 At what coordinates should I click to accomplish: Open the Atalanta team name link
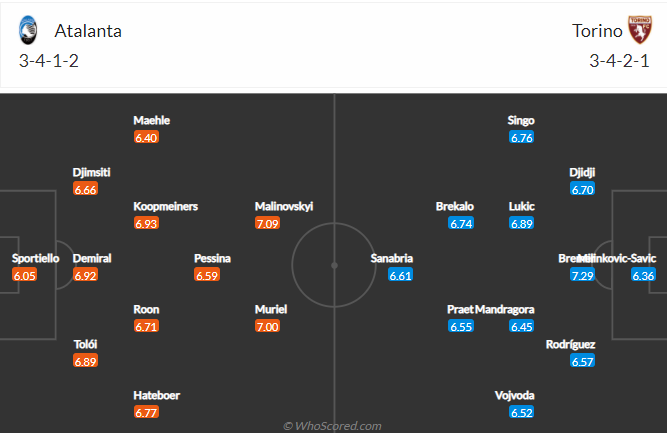click(88, 31)
